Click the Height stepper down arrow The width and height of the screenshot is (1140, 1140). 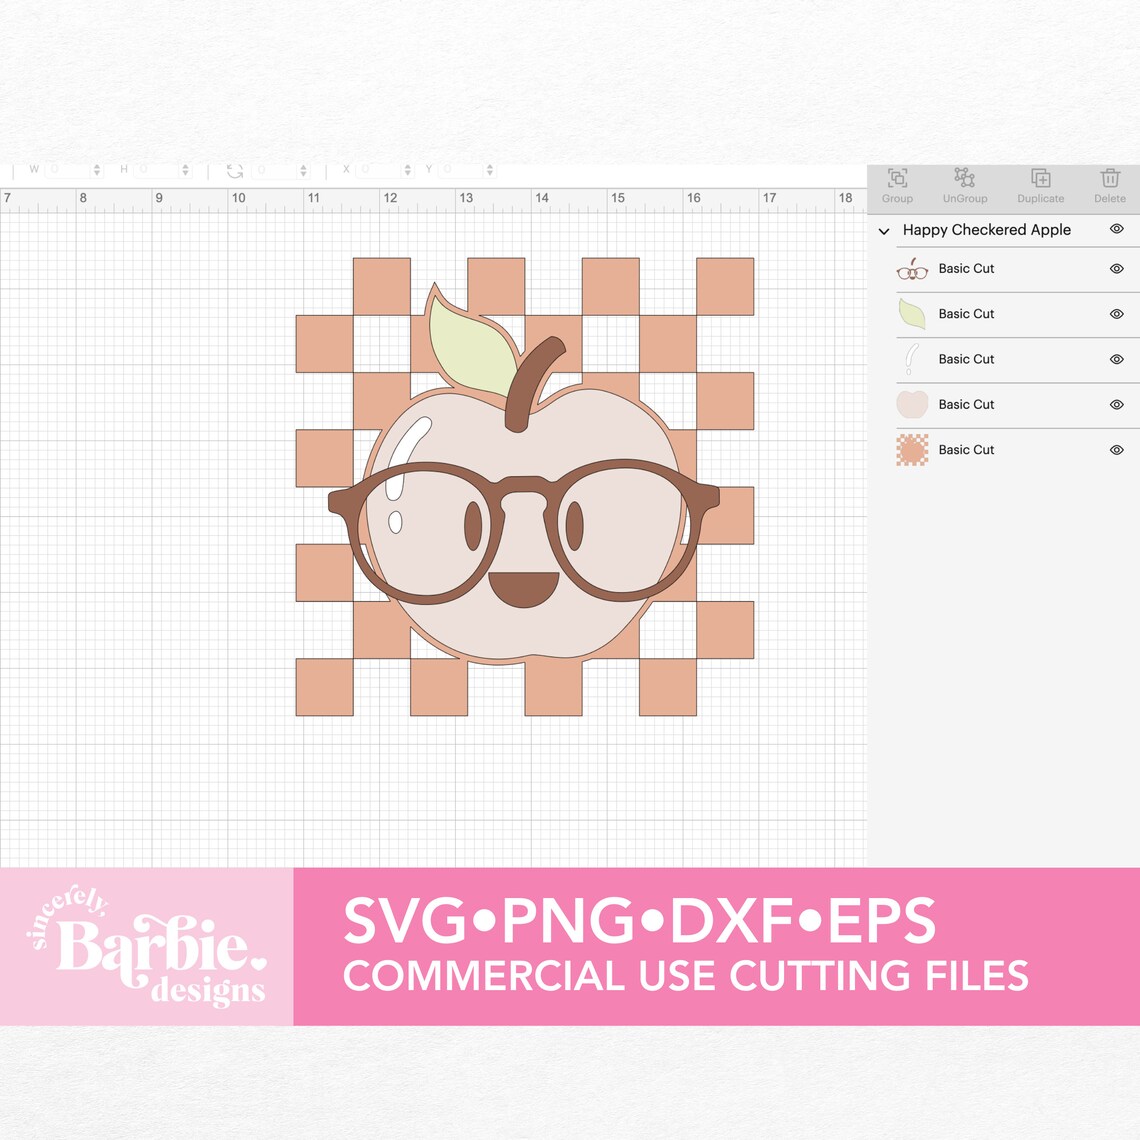tap(184, 174)
